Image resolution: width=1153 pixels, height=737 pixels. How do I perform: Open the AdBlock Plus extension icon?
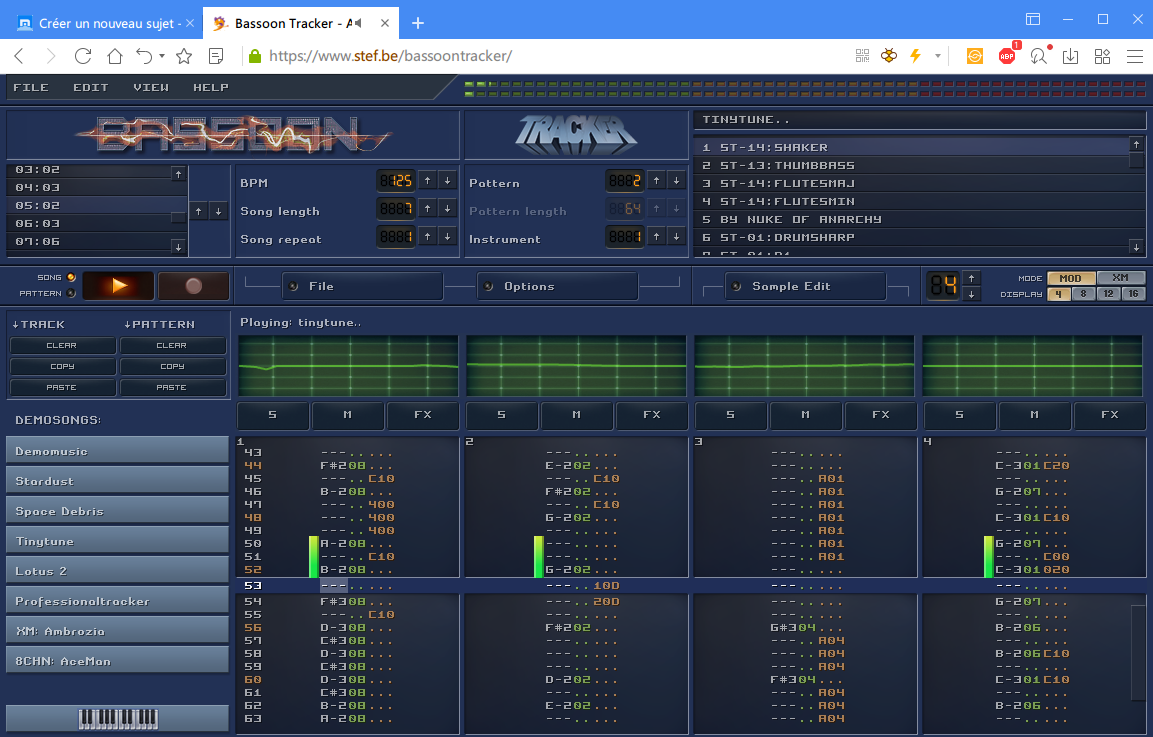[x=1007, y=55]
